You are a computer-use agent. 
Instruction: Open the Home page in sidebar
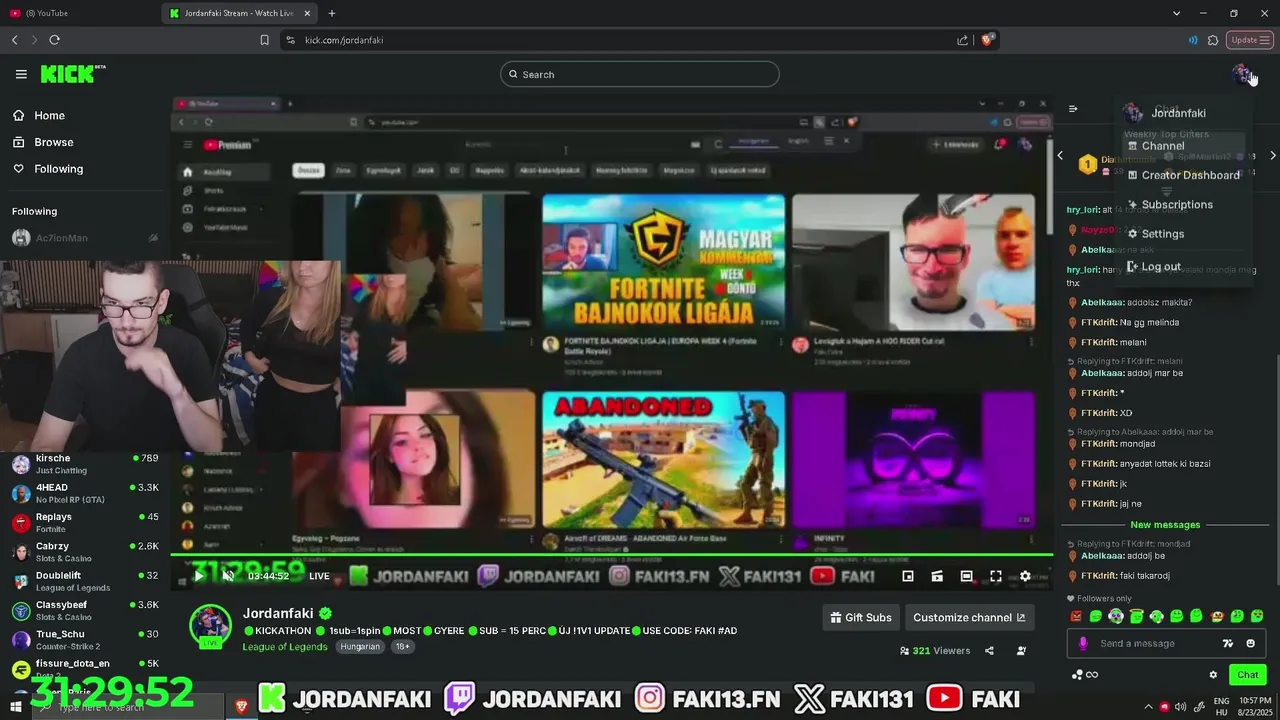click(x=39, y=115)
